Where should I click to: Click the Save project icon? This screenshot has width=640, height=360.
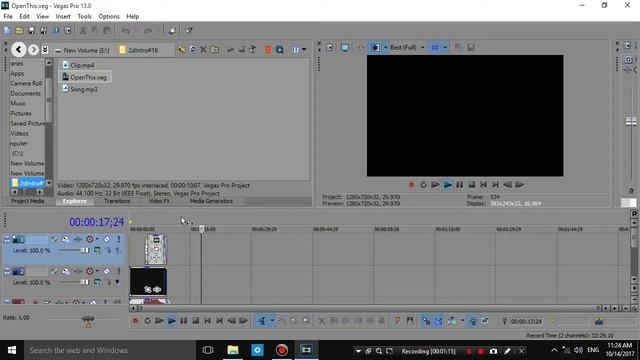pyautogui.click(x=31, y=31)
